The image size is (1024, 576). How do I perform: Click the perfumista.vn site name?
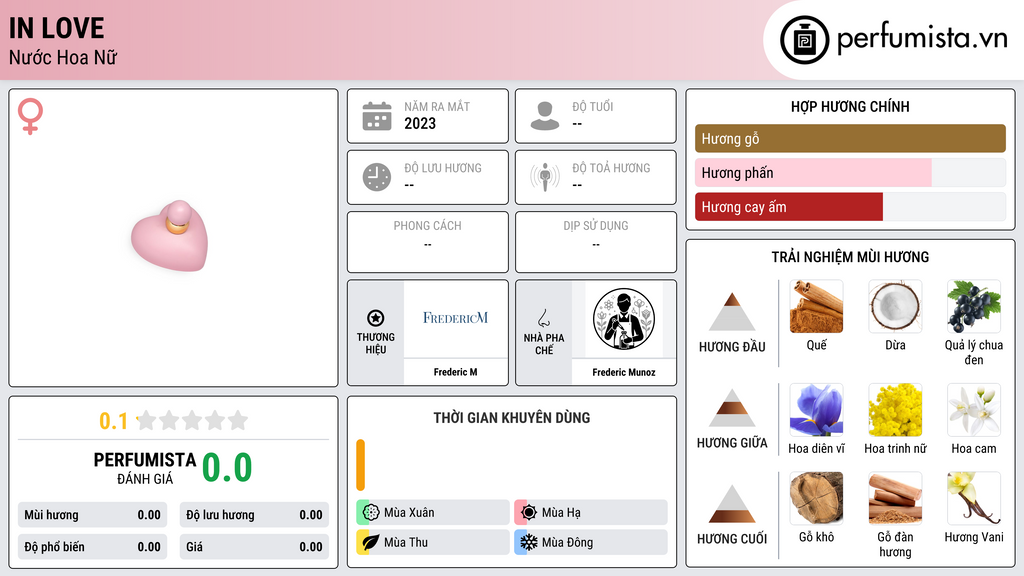click(922, 39)
